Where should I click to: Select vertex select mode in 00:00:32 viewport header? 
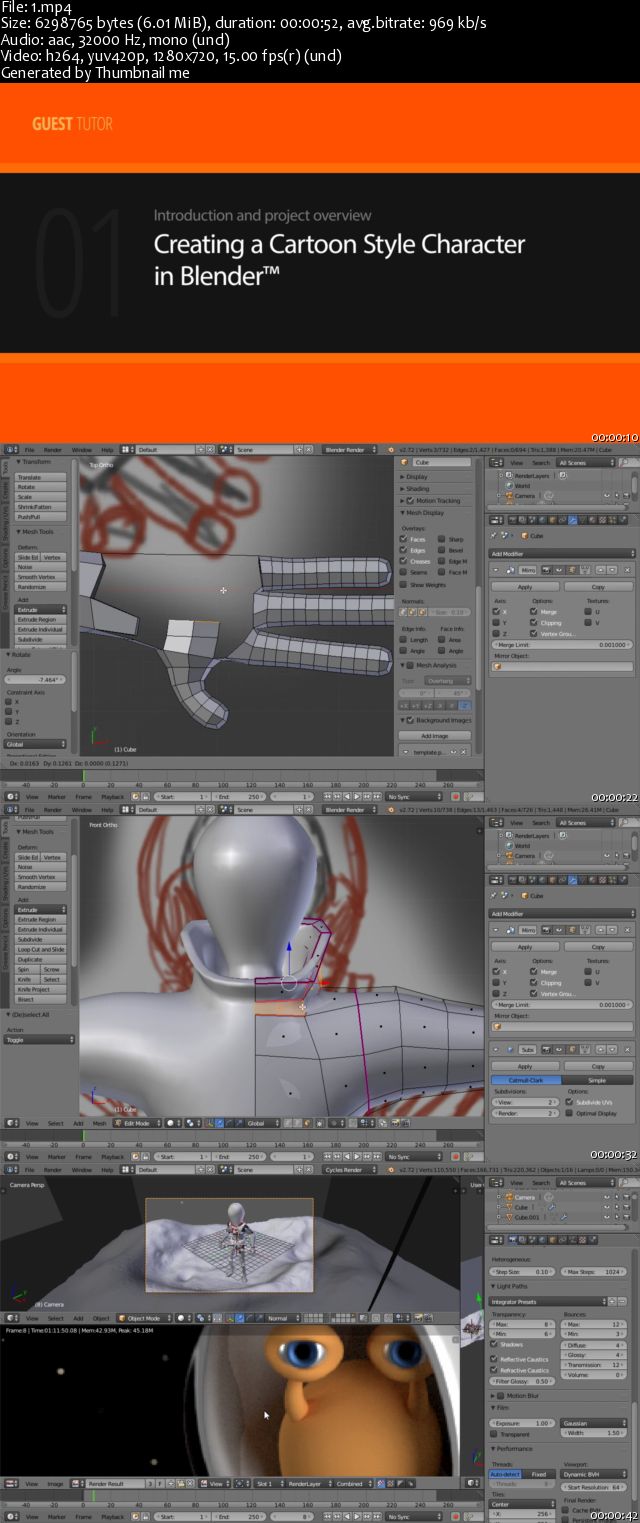click(x=288, y=1123)
